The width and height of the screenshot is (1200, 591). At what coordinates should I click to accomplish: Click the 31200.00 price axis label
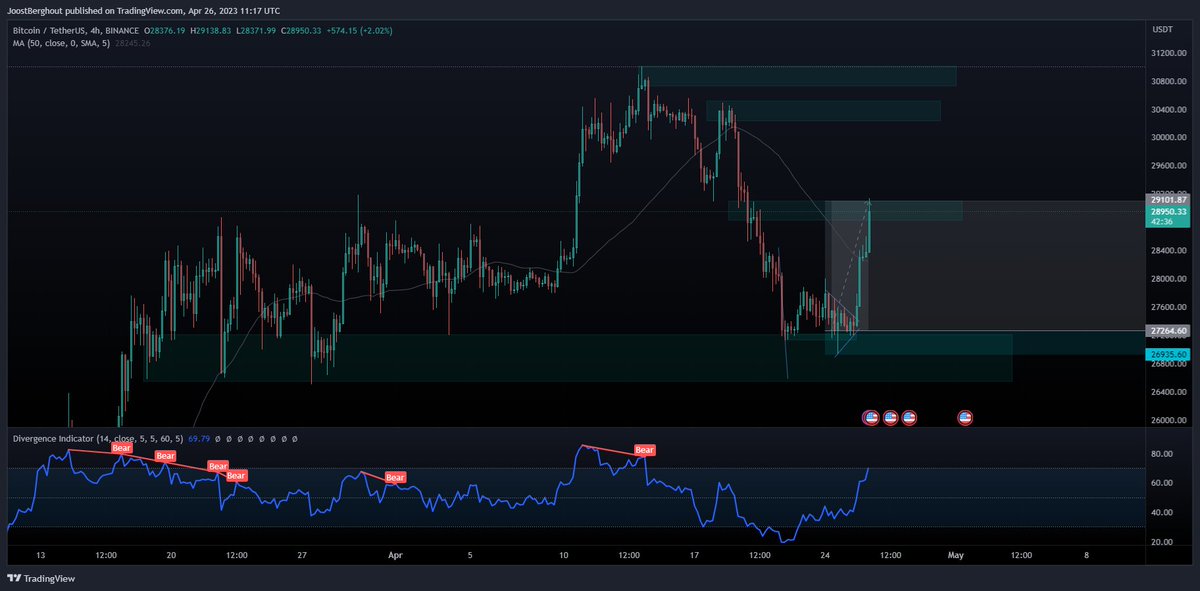point(1169,53)
